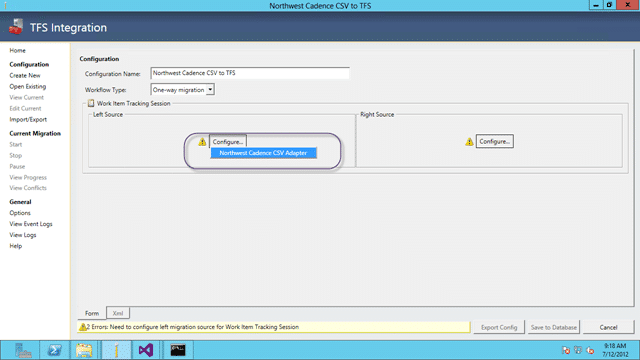640x360 pixels.
Task: Click the Work Item Tracking Session label
Action: [133, 104]
